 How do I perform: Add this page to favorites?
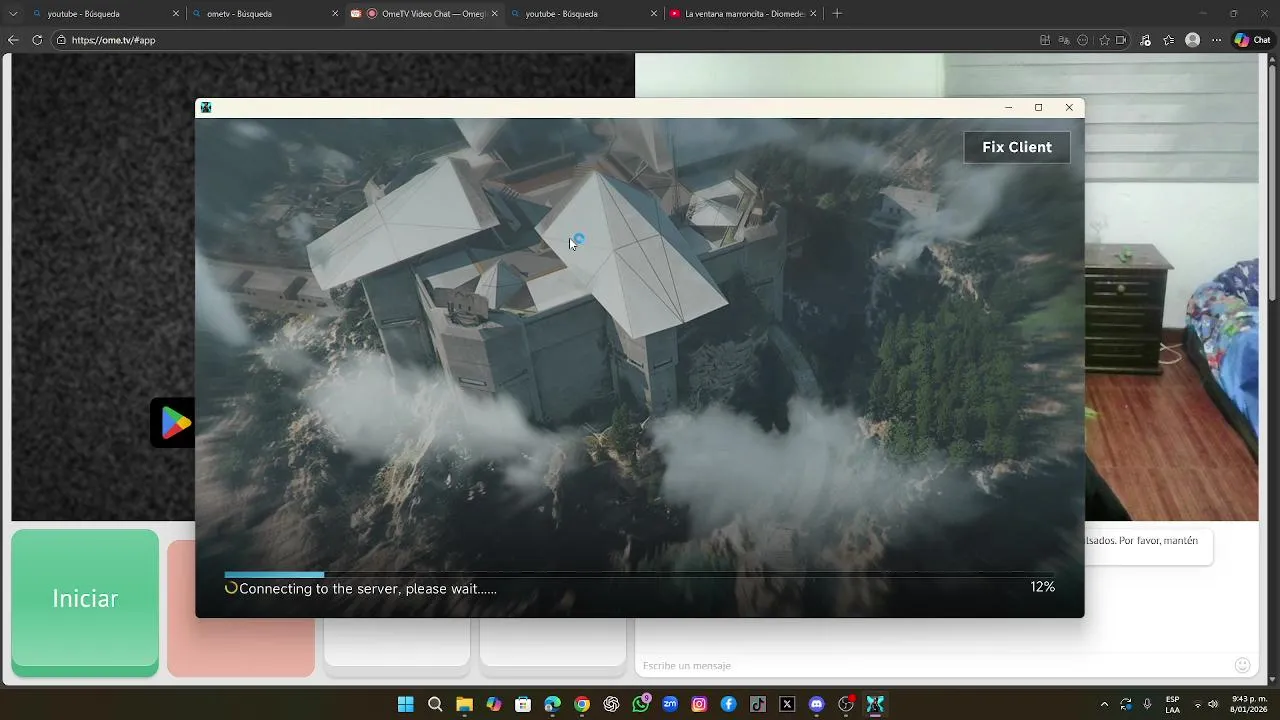point(1104,40)
